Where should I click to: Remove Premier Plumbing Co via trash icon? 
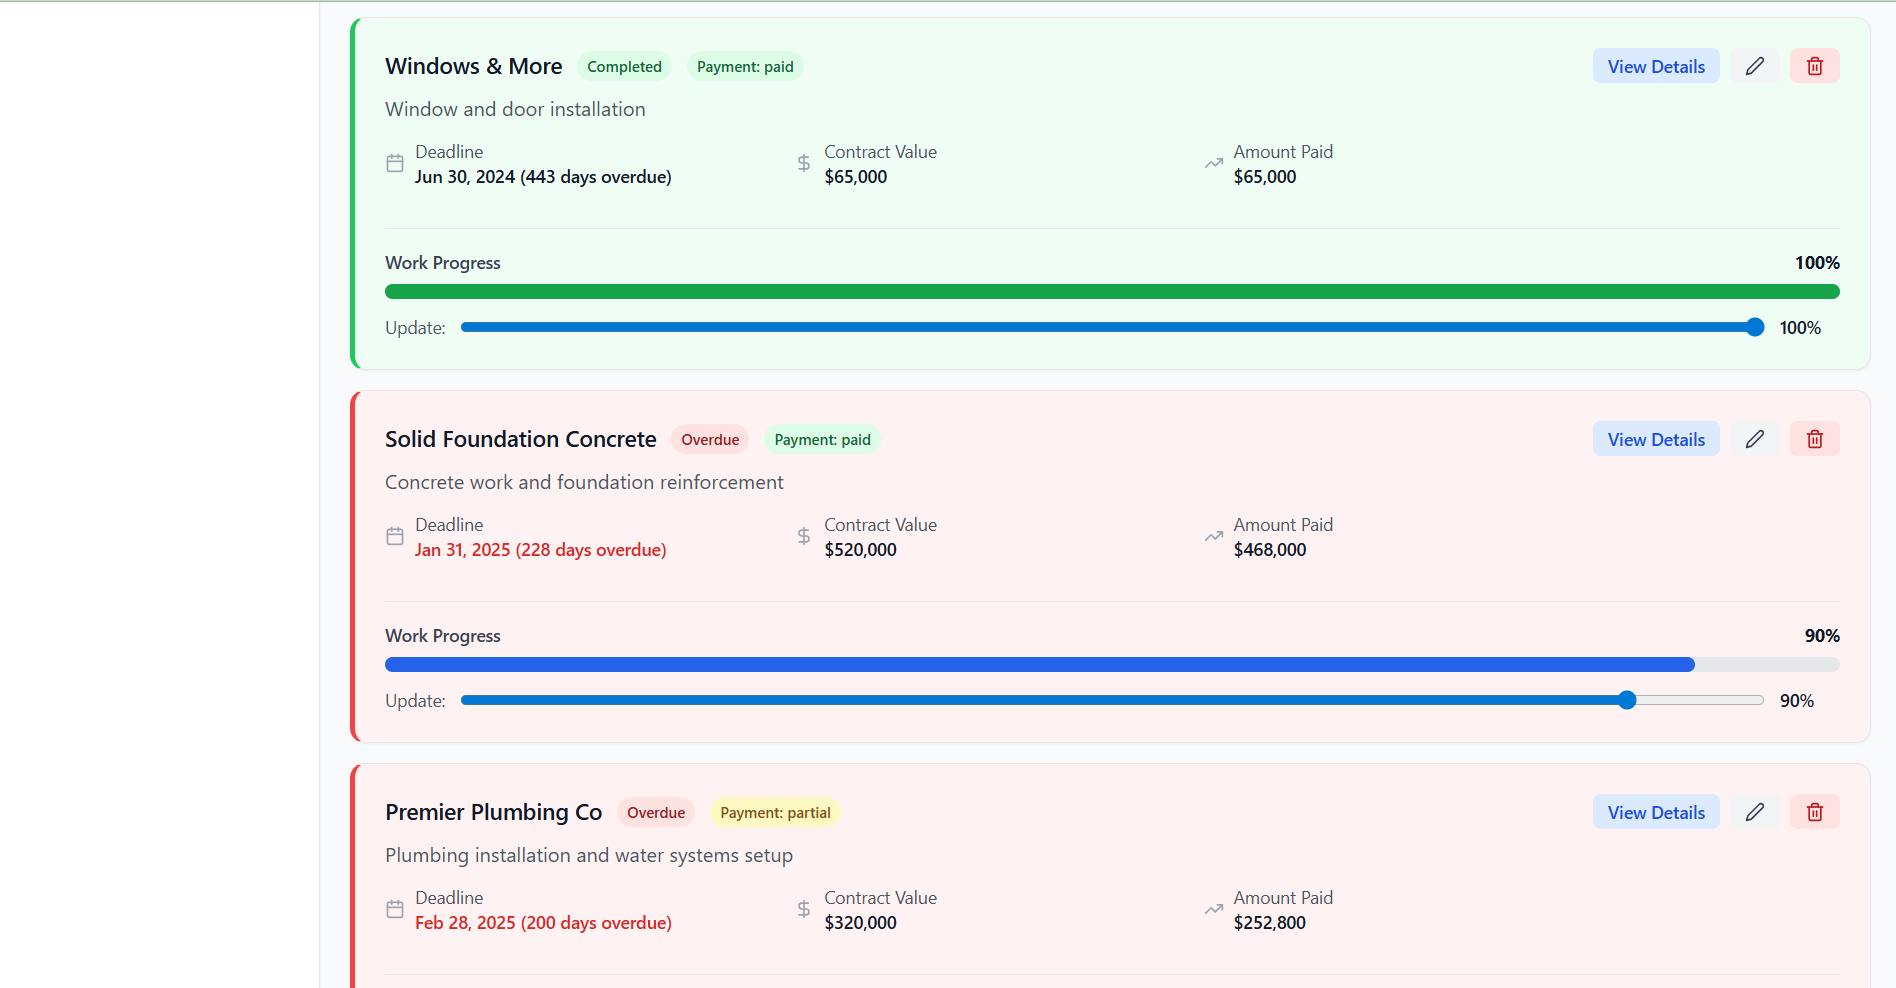[1814, 812]
